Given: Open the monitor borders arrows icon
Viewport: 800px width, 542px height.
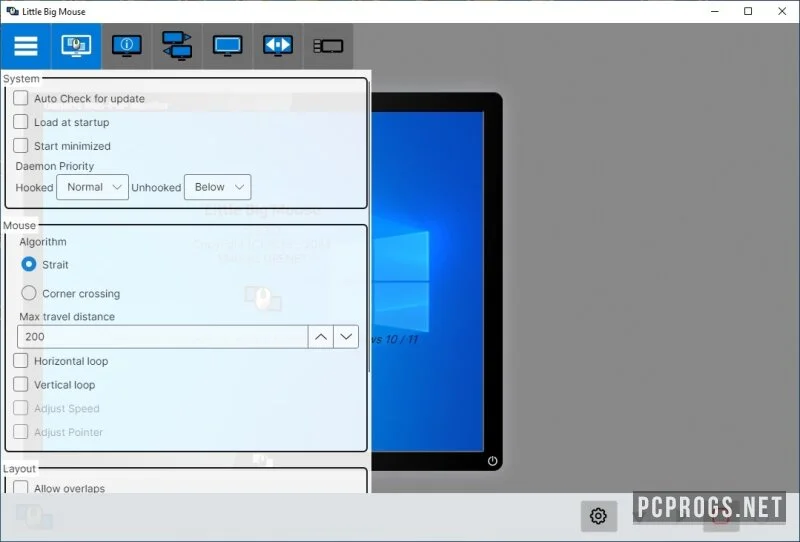Looking at the screenshot, I should [278, 46].
